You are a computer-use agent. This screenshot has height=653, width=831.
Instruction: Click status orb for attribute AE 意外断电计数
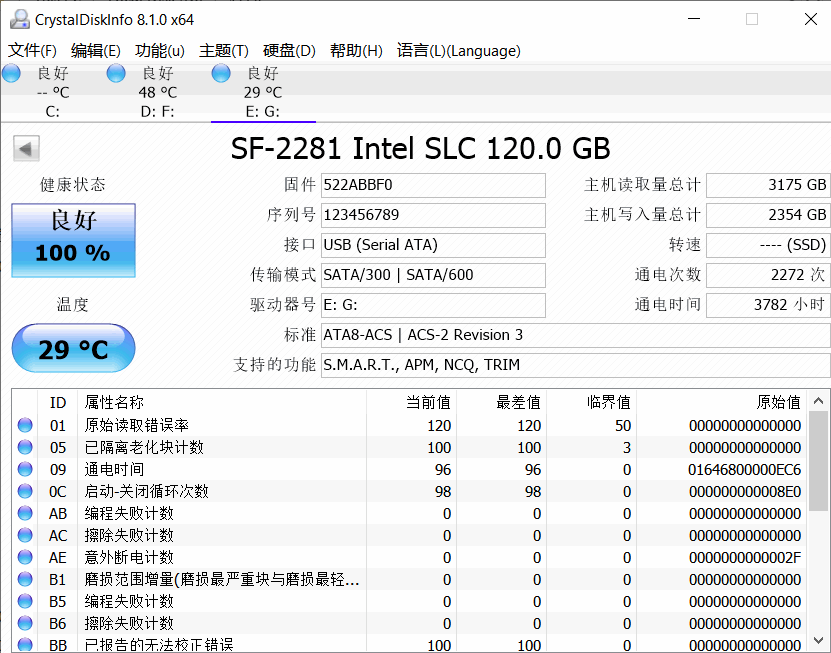point(25,558)
